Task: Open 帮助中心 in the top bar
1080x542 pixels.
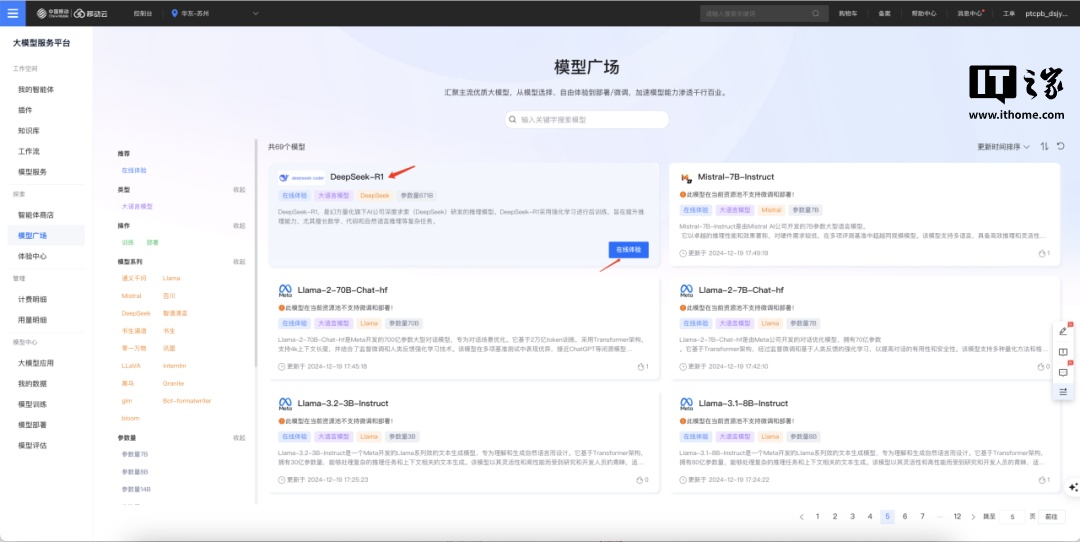Action: 924,13
